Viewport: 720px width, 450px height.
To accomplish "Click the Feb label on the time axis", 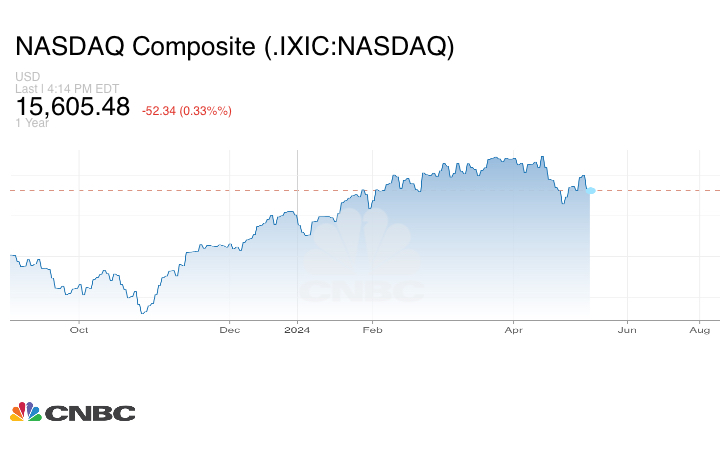I will tap(373, 329).
